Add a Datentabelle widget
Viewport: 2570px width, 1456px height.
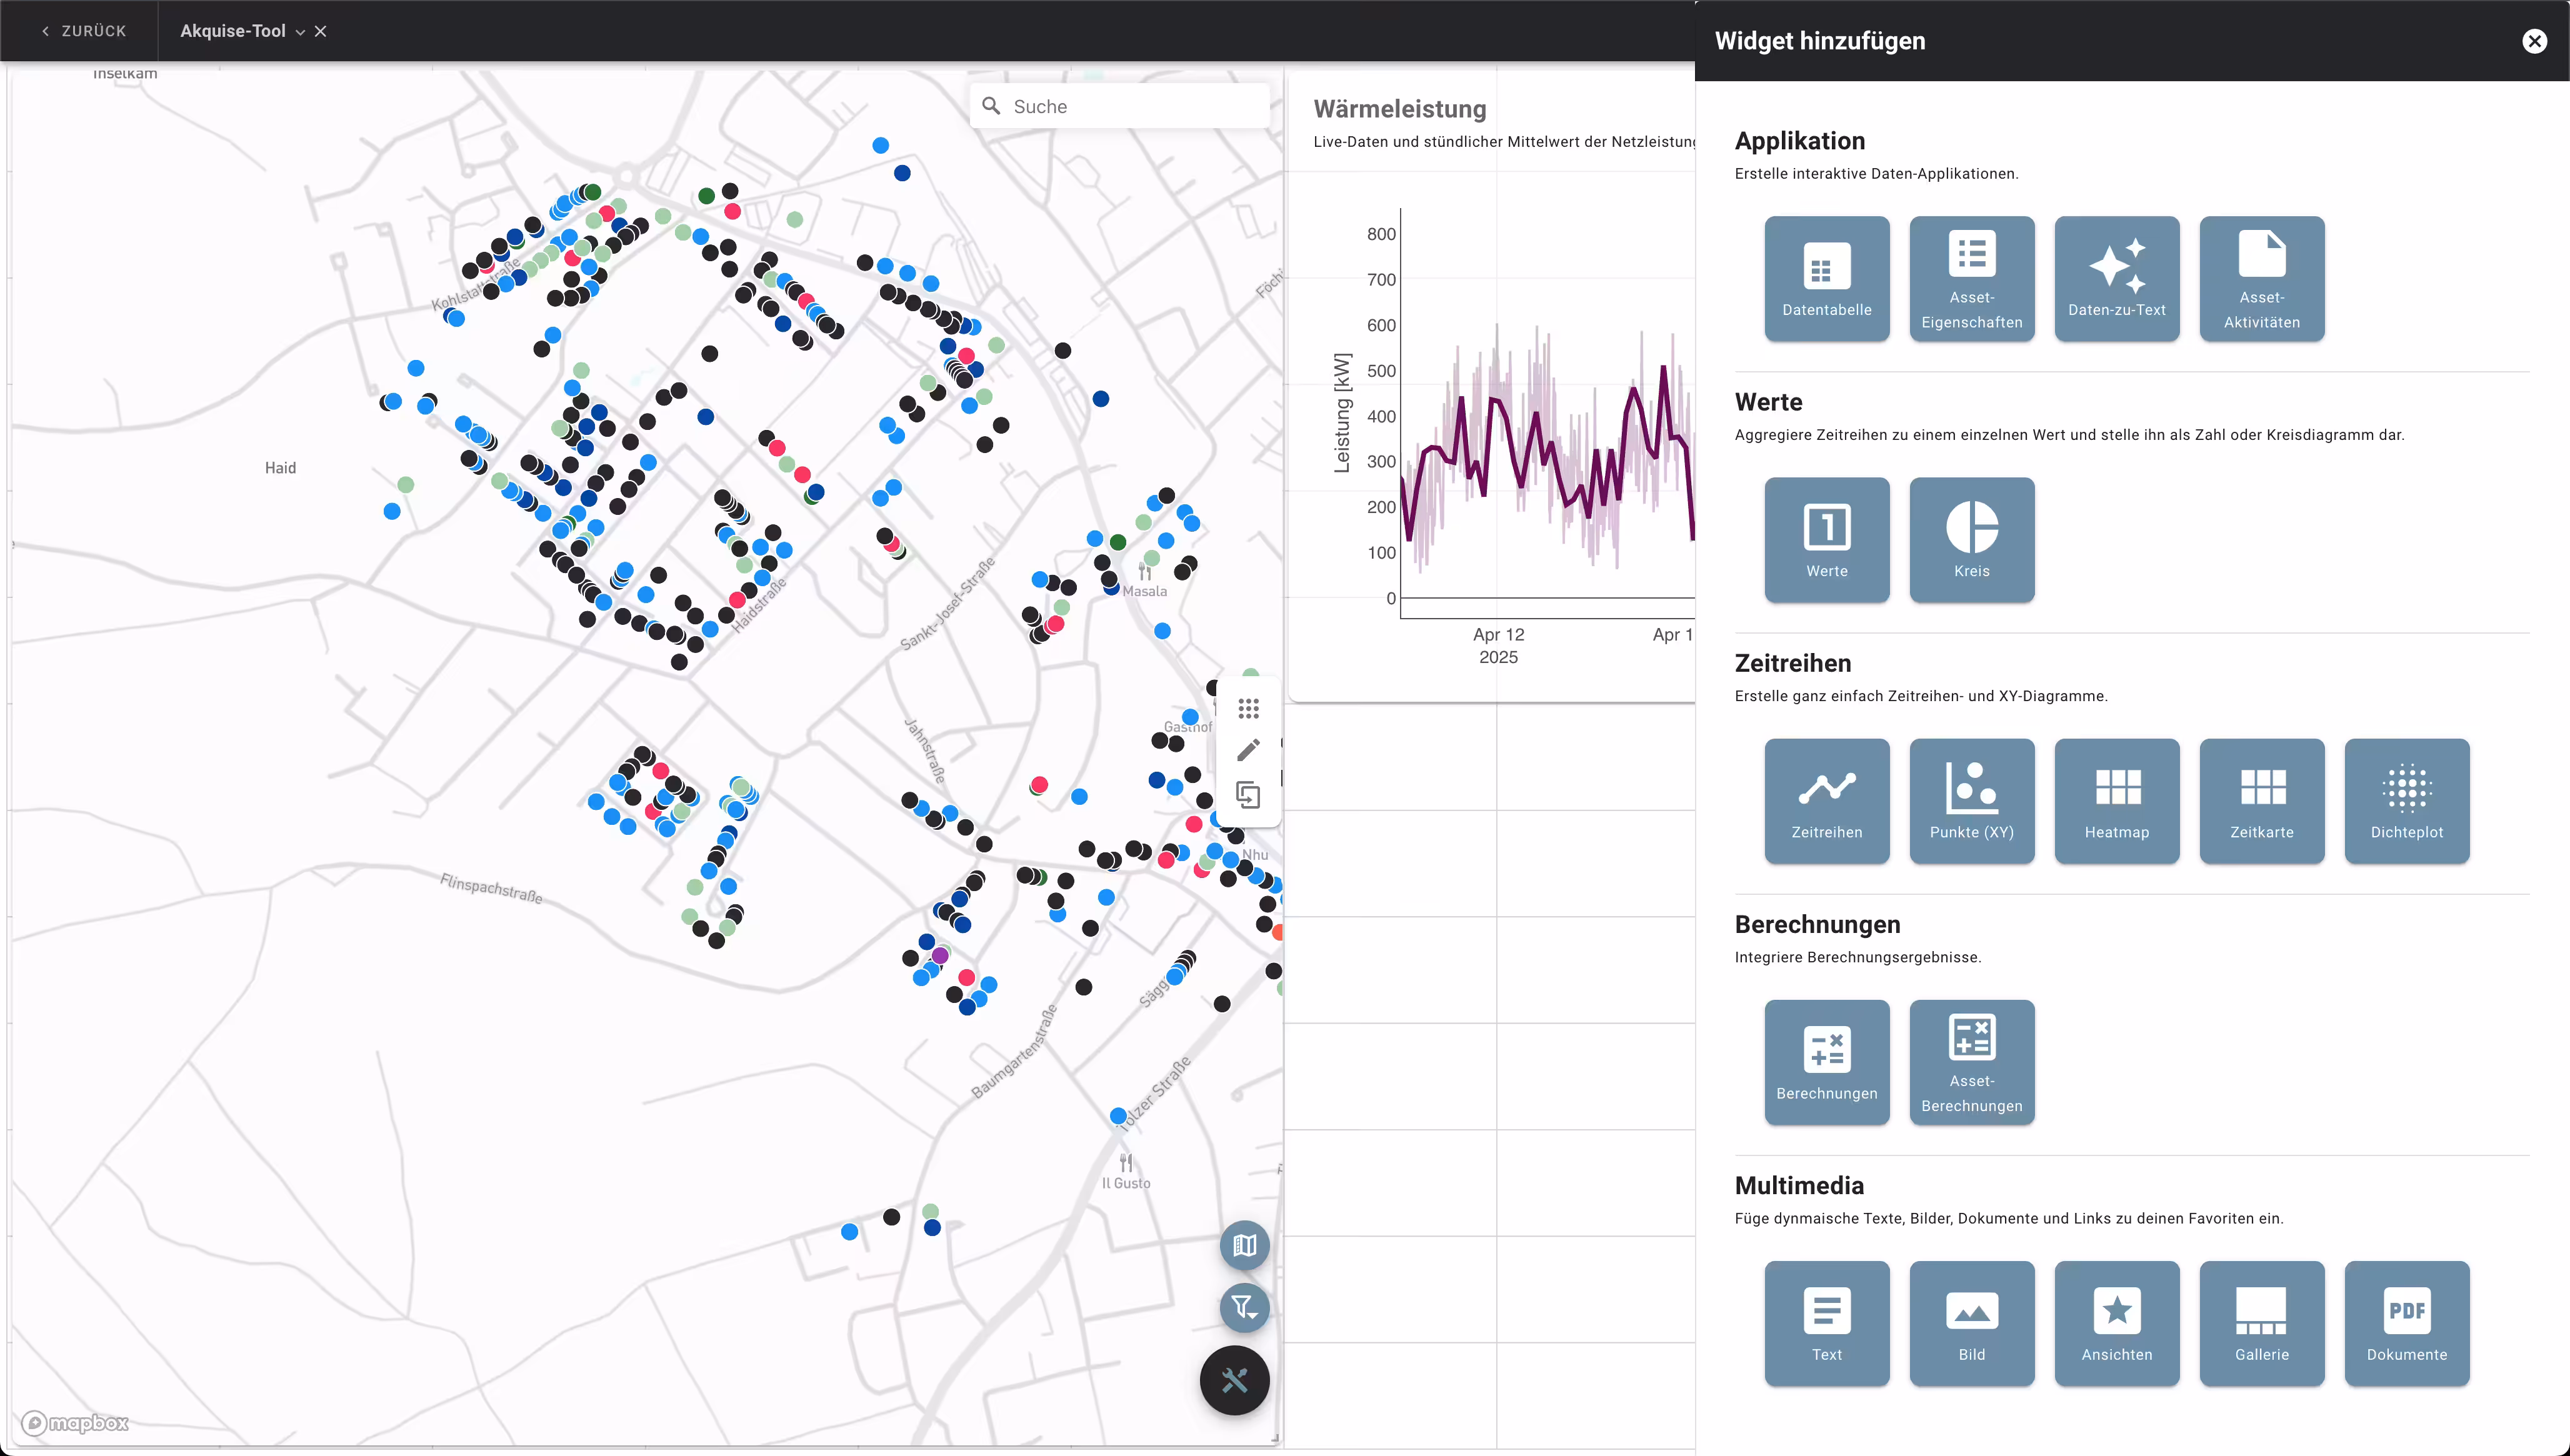coord(1826,279)
